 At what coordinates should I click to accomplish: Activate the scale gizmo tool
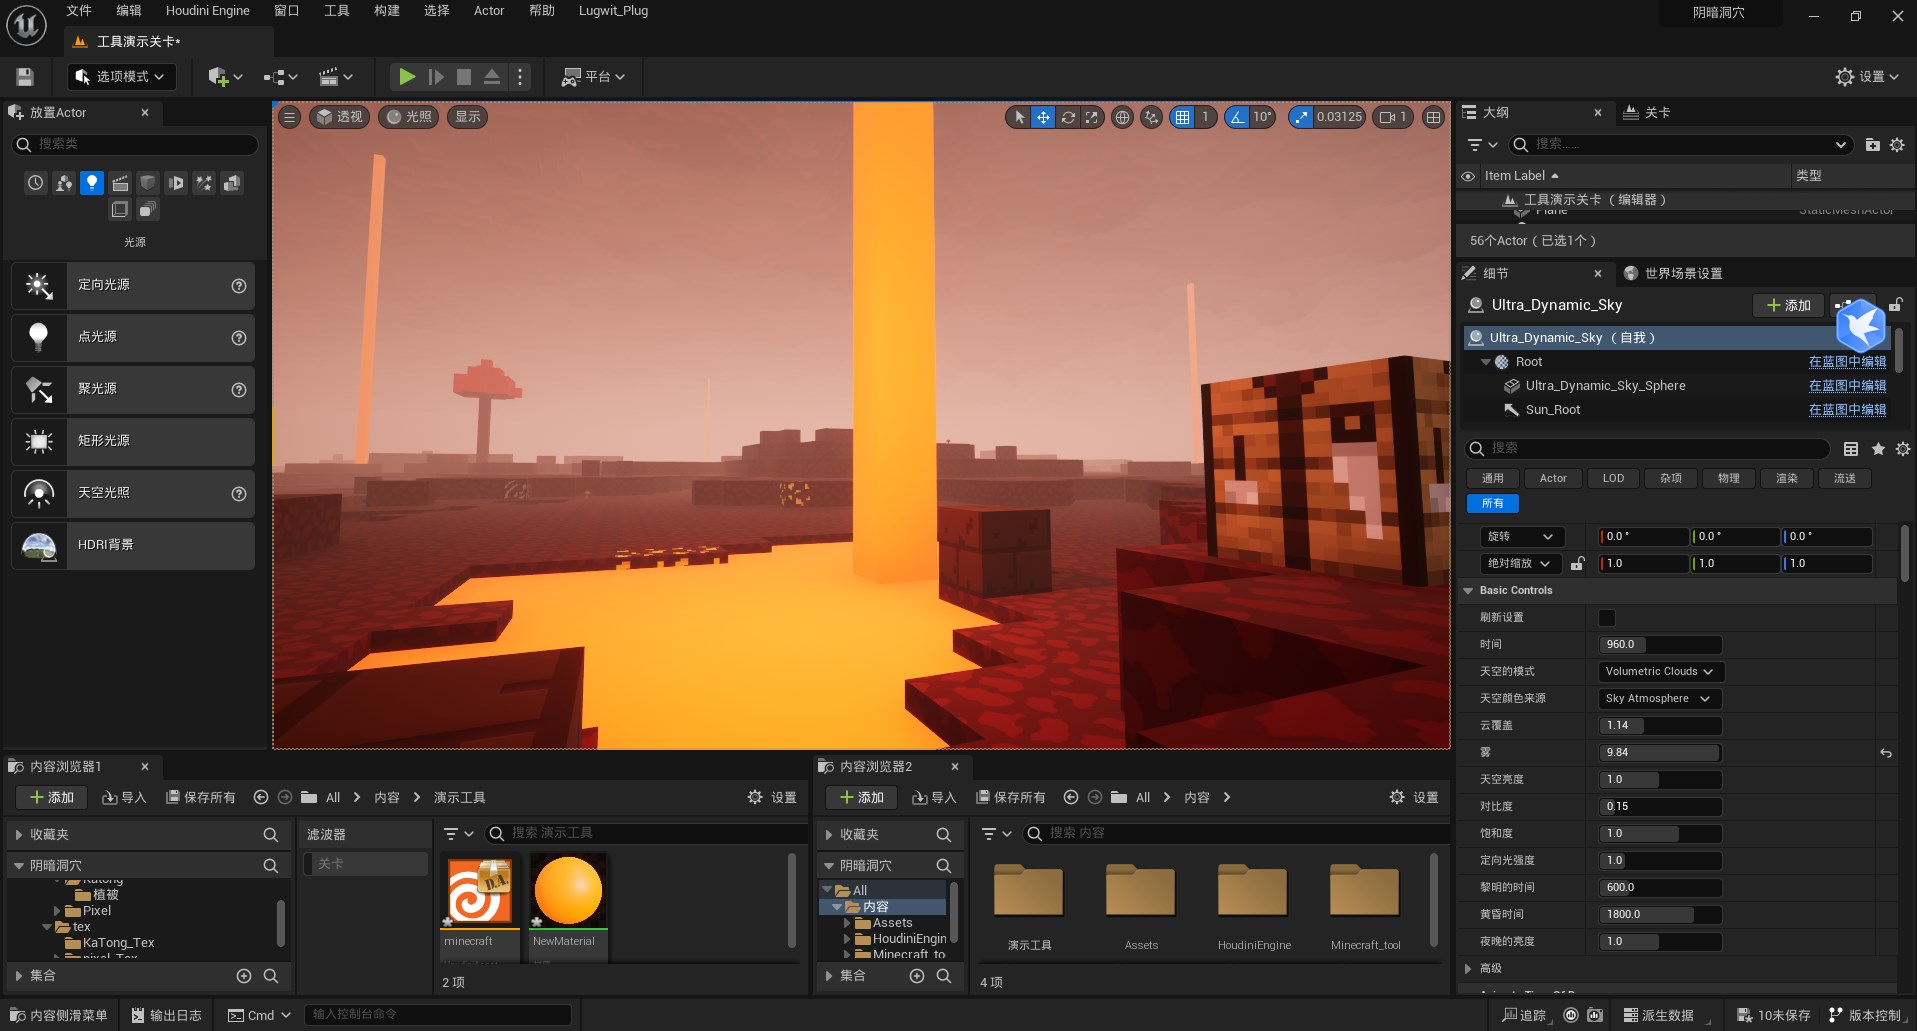(1092, 117)
